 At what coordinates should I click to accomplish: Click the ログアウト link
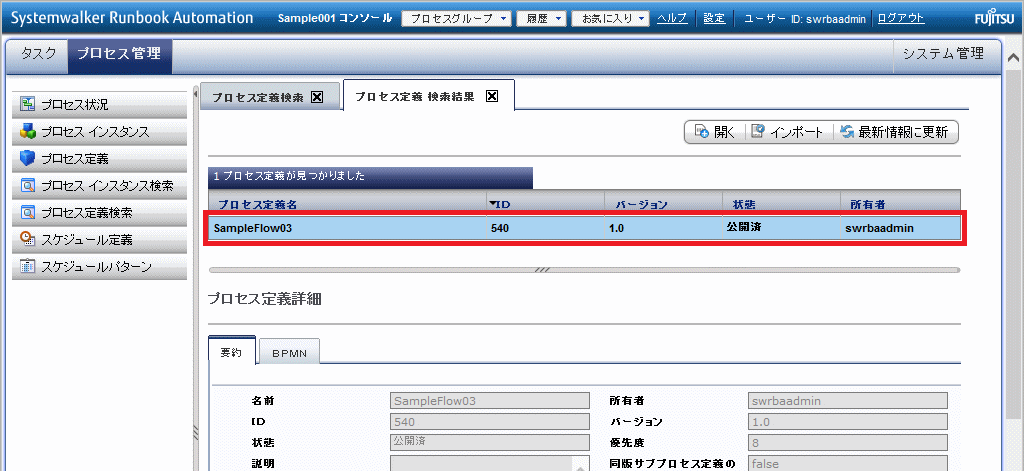(901, 18)
